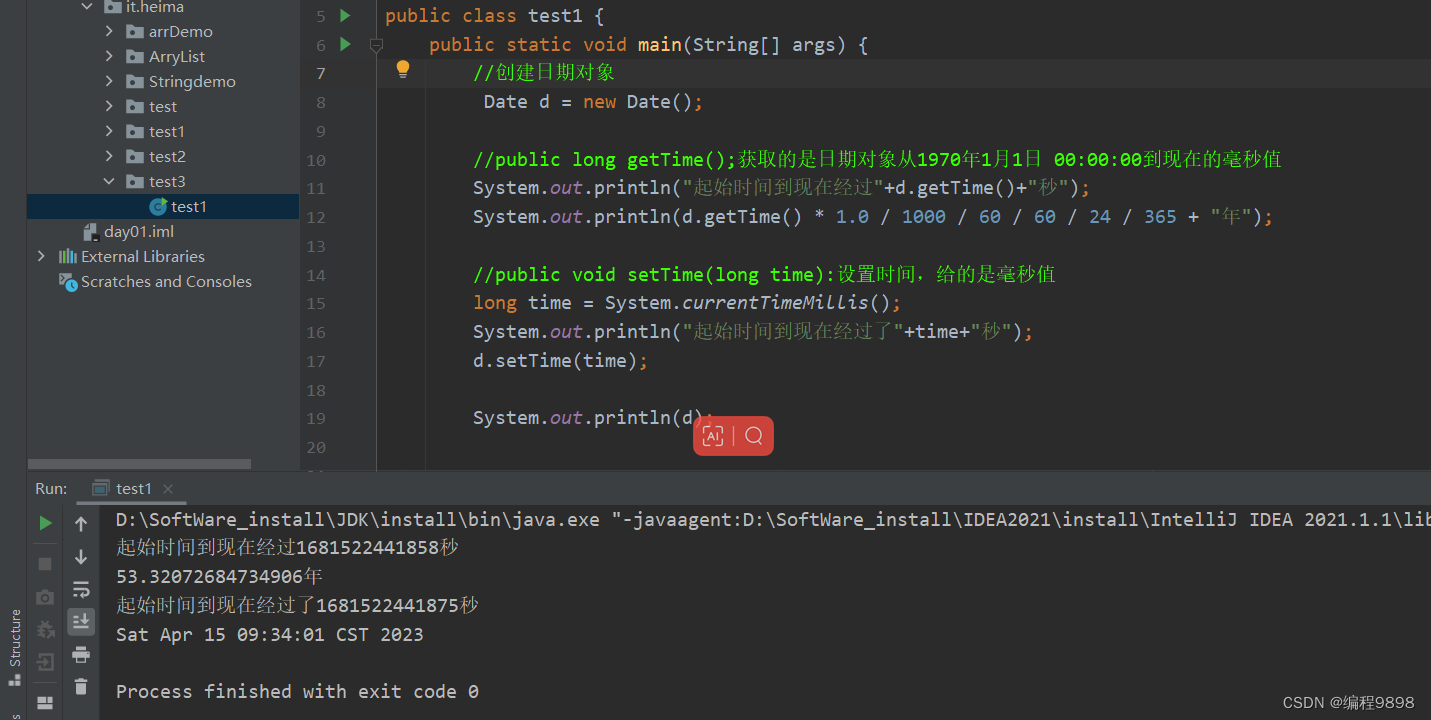Screen dimensions: 1431x720
Task: Print console output via printer icon
Action: click(81, 654)
